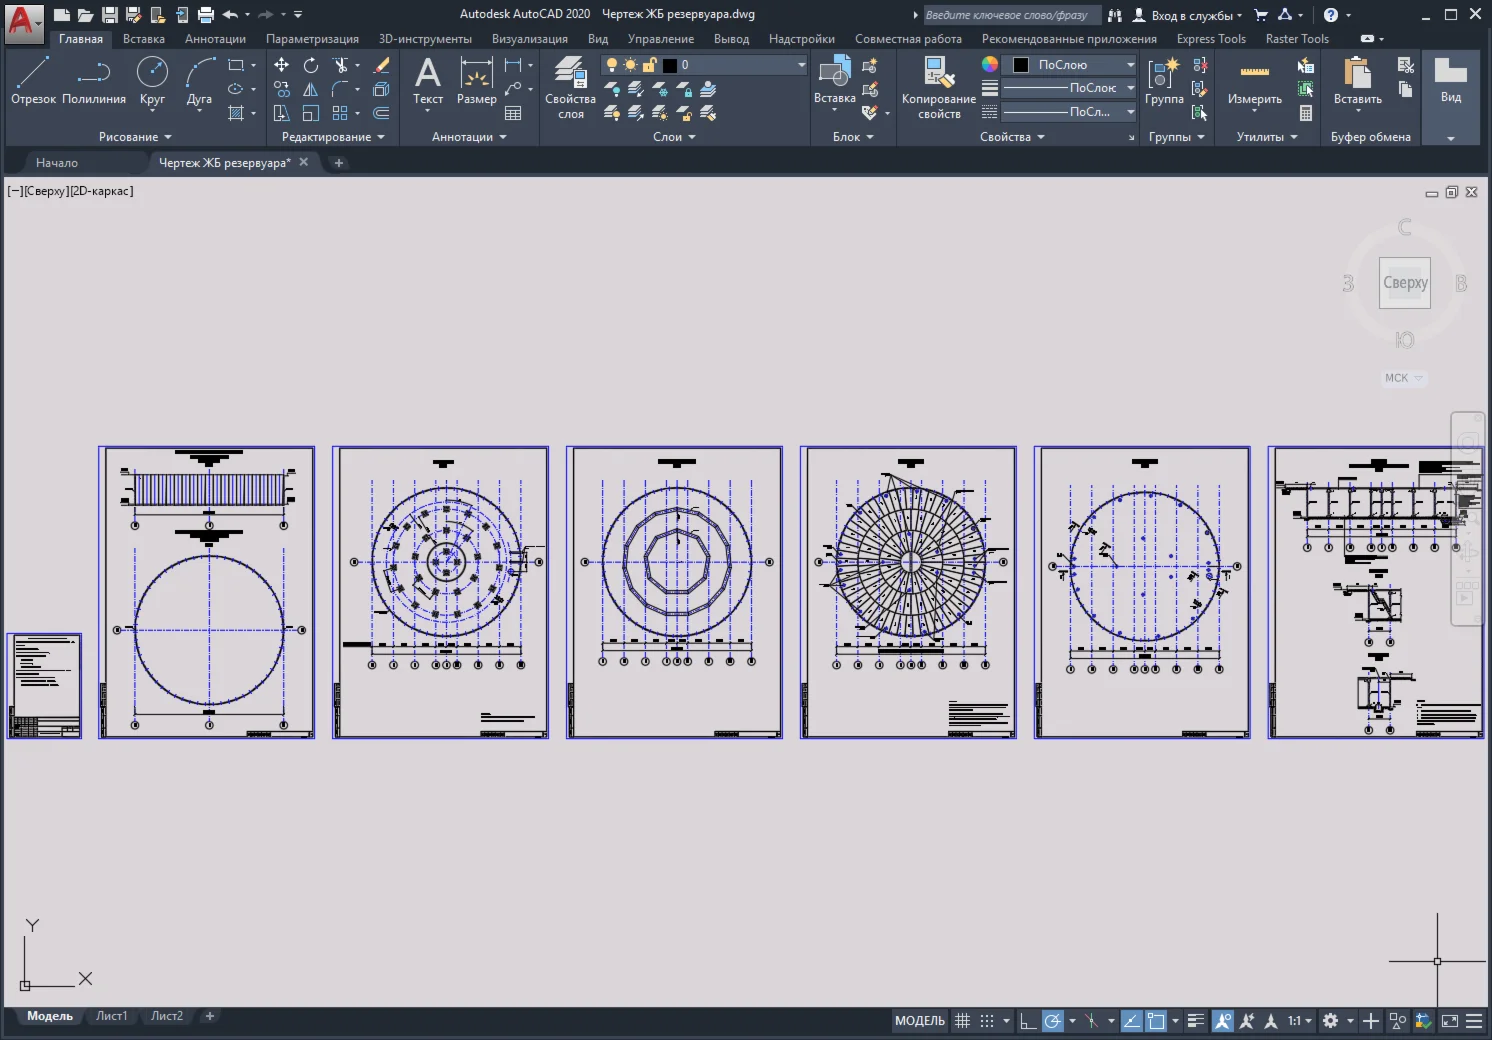Open the Визуализация ribbon tab
This screenshot has height=1040, width=1492.
530,39
